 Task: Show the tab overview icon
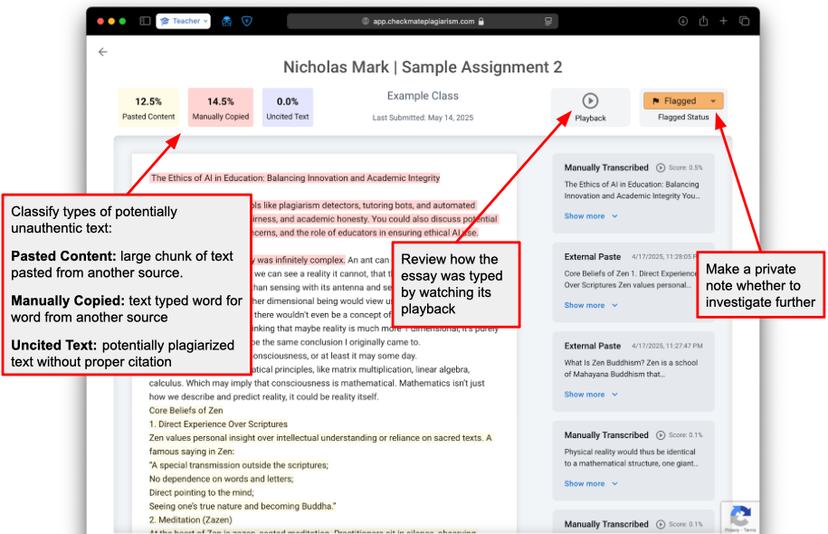pos(744,21)
